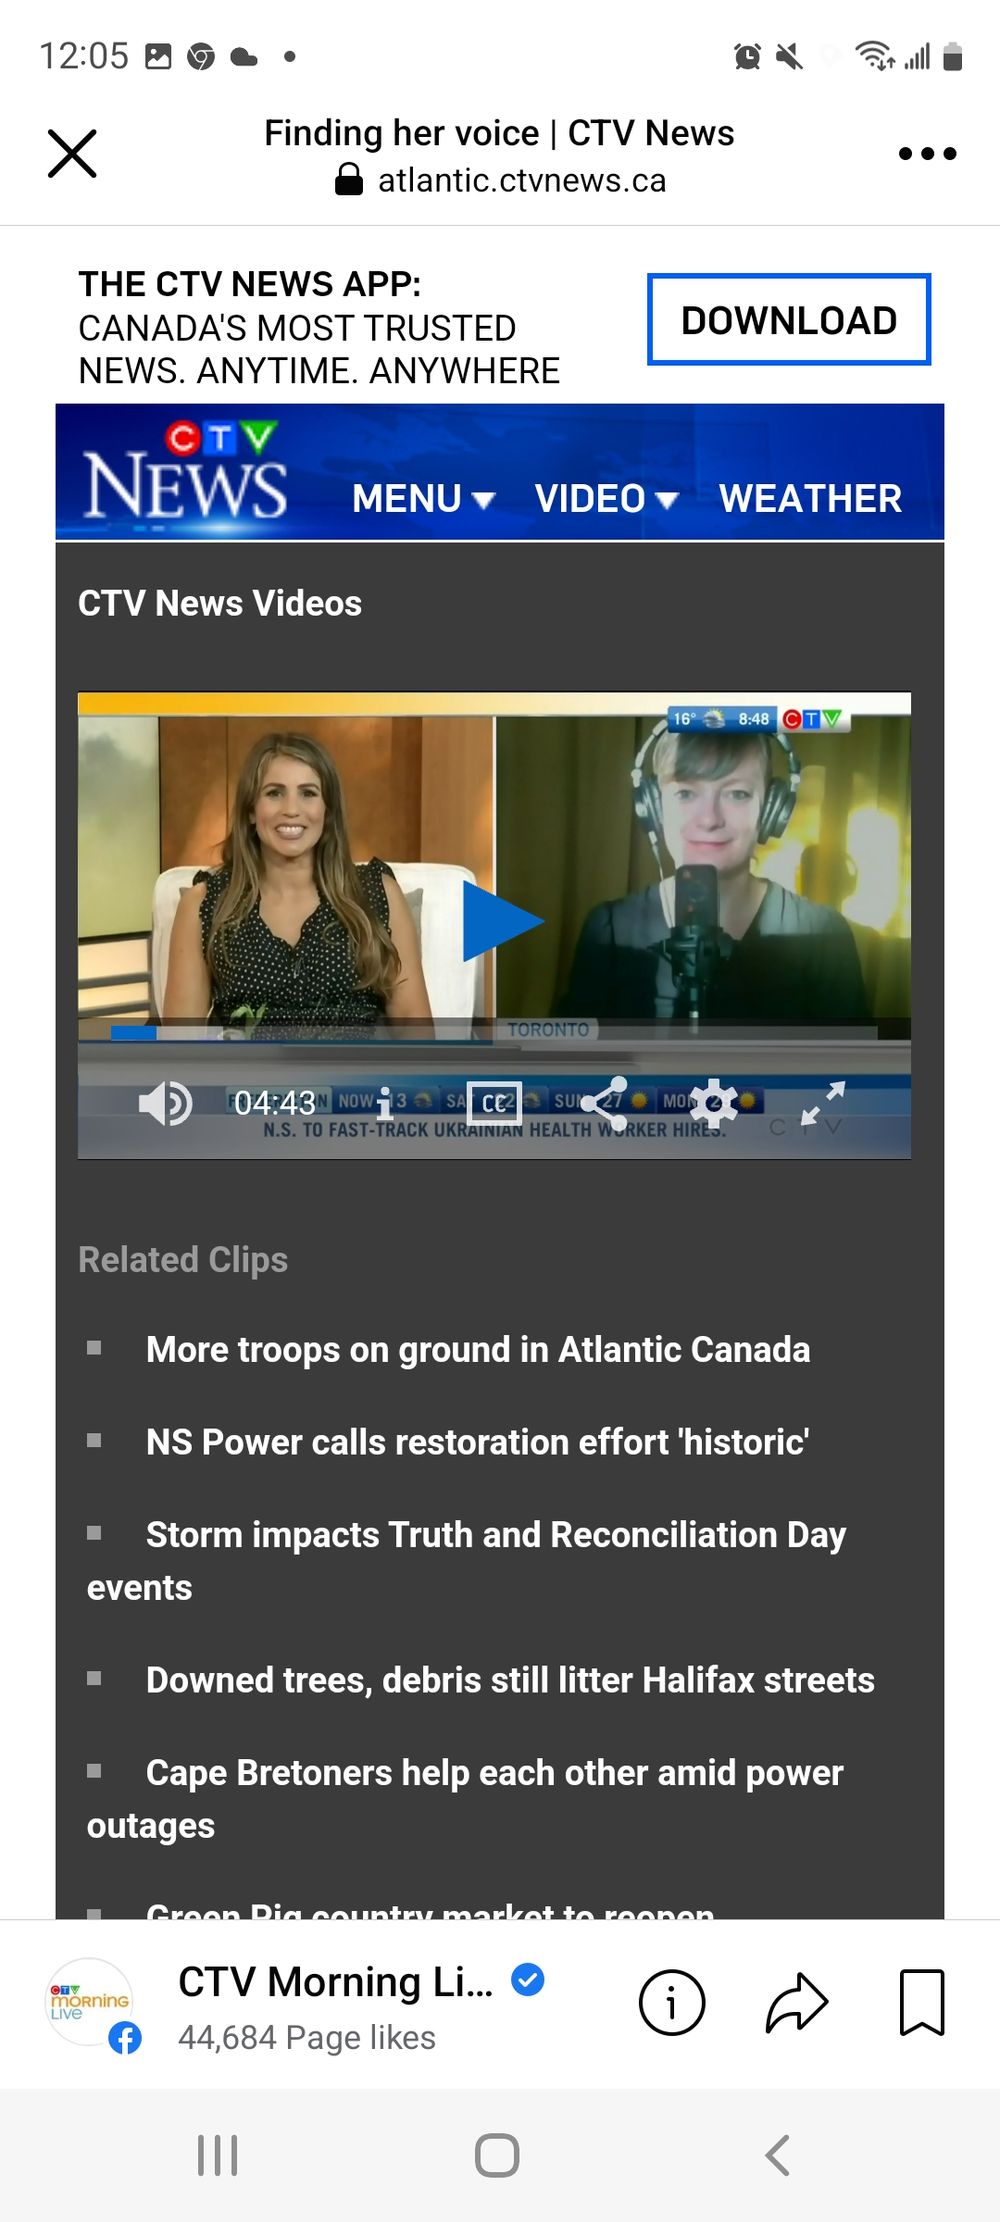Open the CTV Morning Live page avatar
This screenshot has height=2222, width=1000.
(x=90, y=2003)
